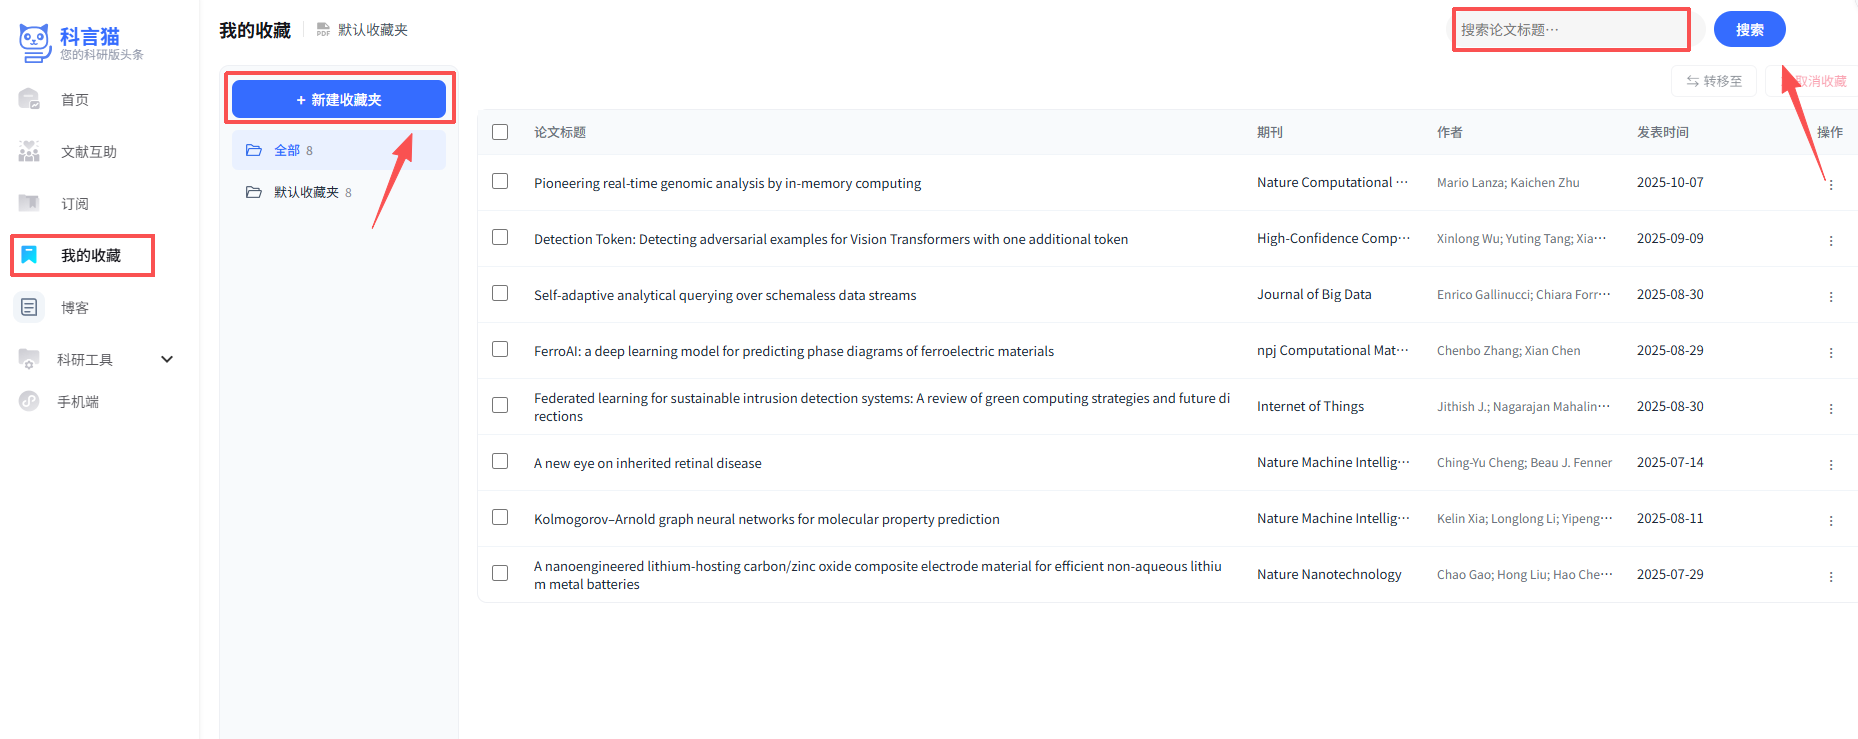This screenshot has height=739, width=1858.
Task: Click the 博客 document icon
Action: click(29, 307)
